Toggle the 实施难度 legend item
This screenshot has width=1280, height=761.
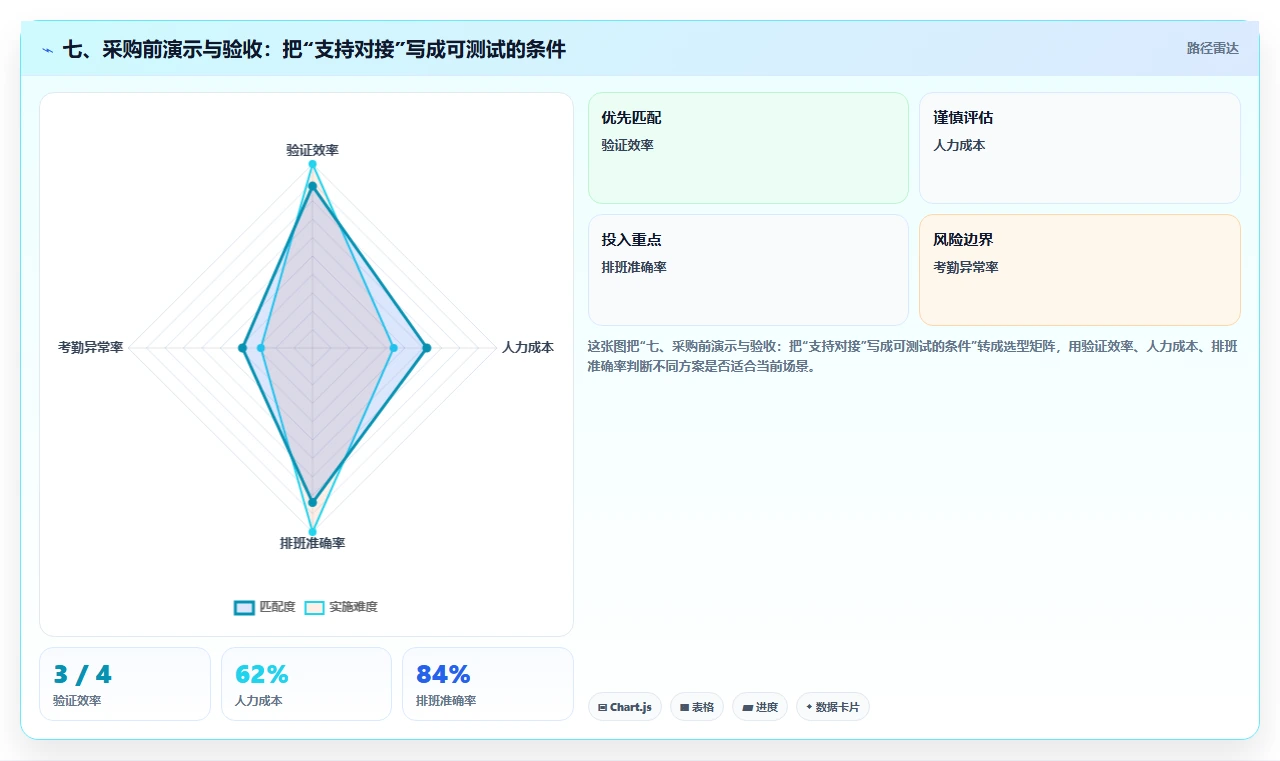(x=341, y=607)
